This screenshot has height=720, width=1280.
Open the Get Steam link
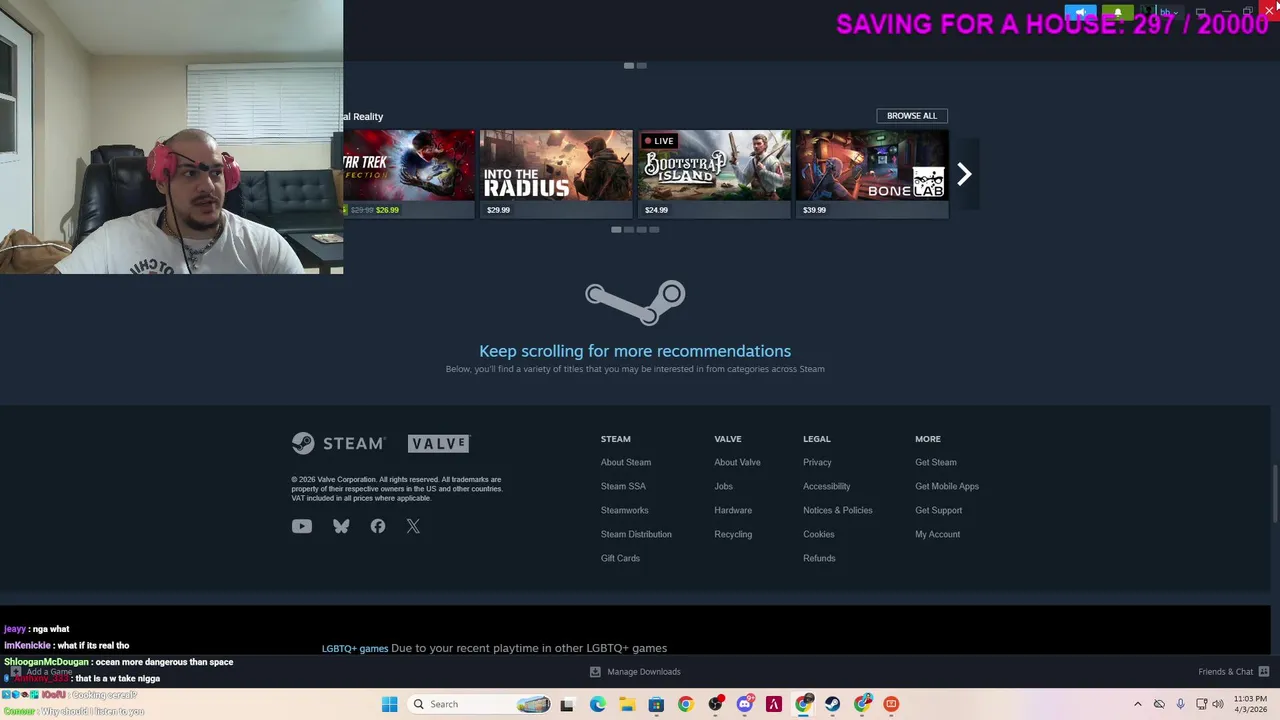[935, 462]
